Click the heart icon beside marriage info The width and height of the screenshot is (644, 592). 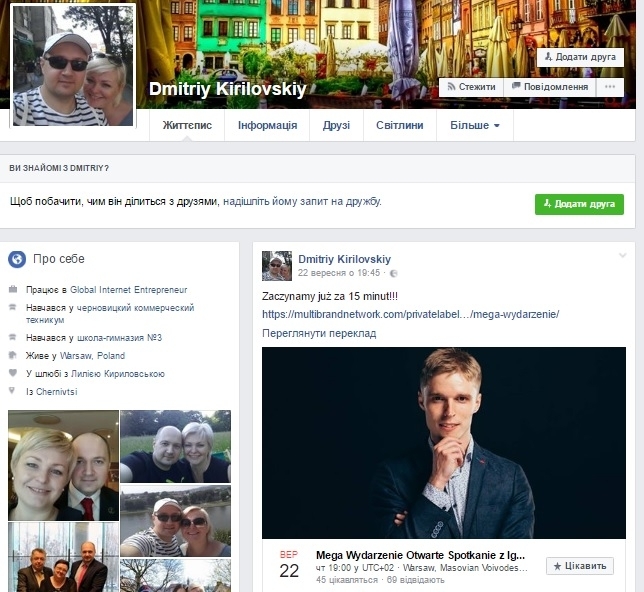(13, 374)
